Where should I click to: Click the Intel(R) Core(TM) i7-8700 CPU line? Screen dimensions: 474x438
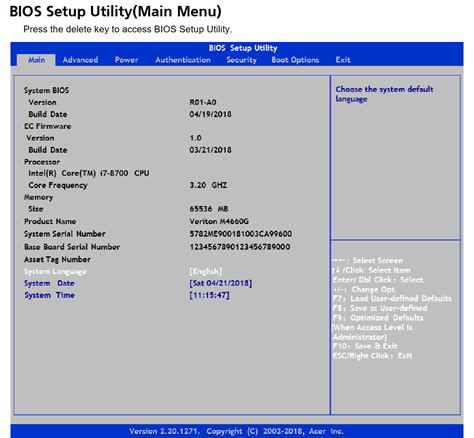coord(89,173)
